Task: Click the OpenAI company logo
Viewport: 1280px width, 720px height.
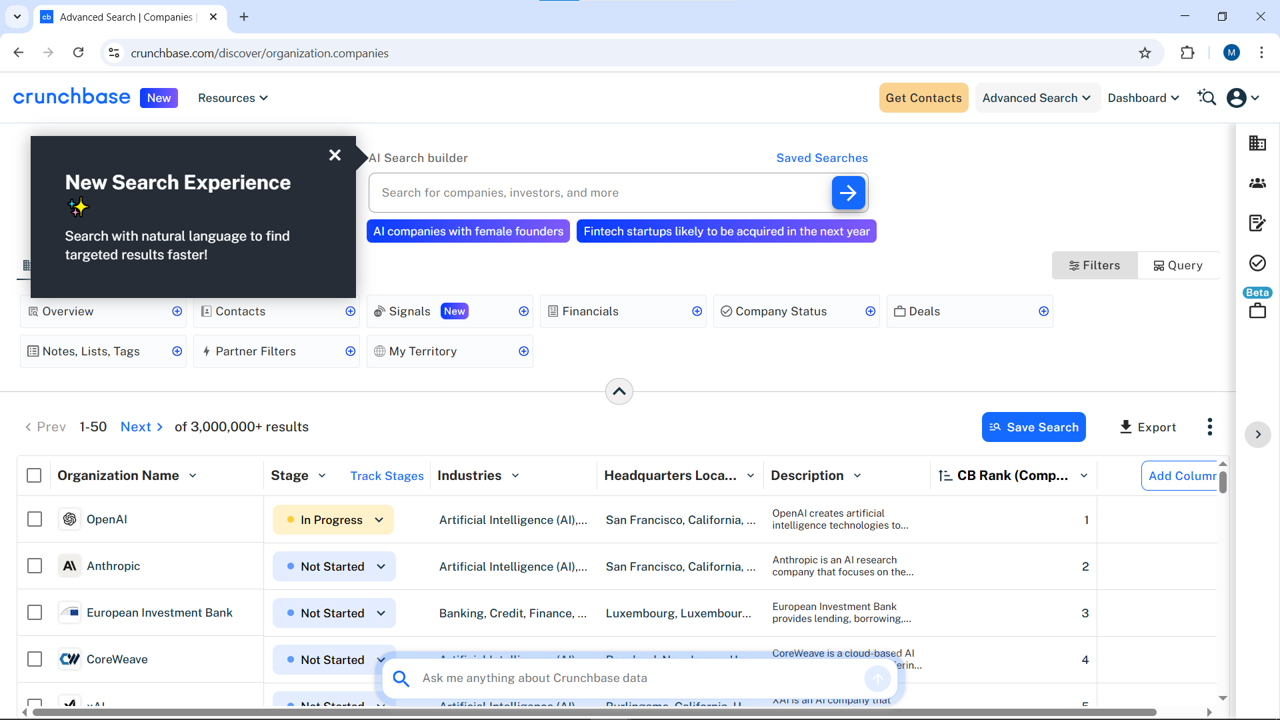Action: [x=69, y=519]
